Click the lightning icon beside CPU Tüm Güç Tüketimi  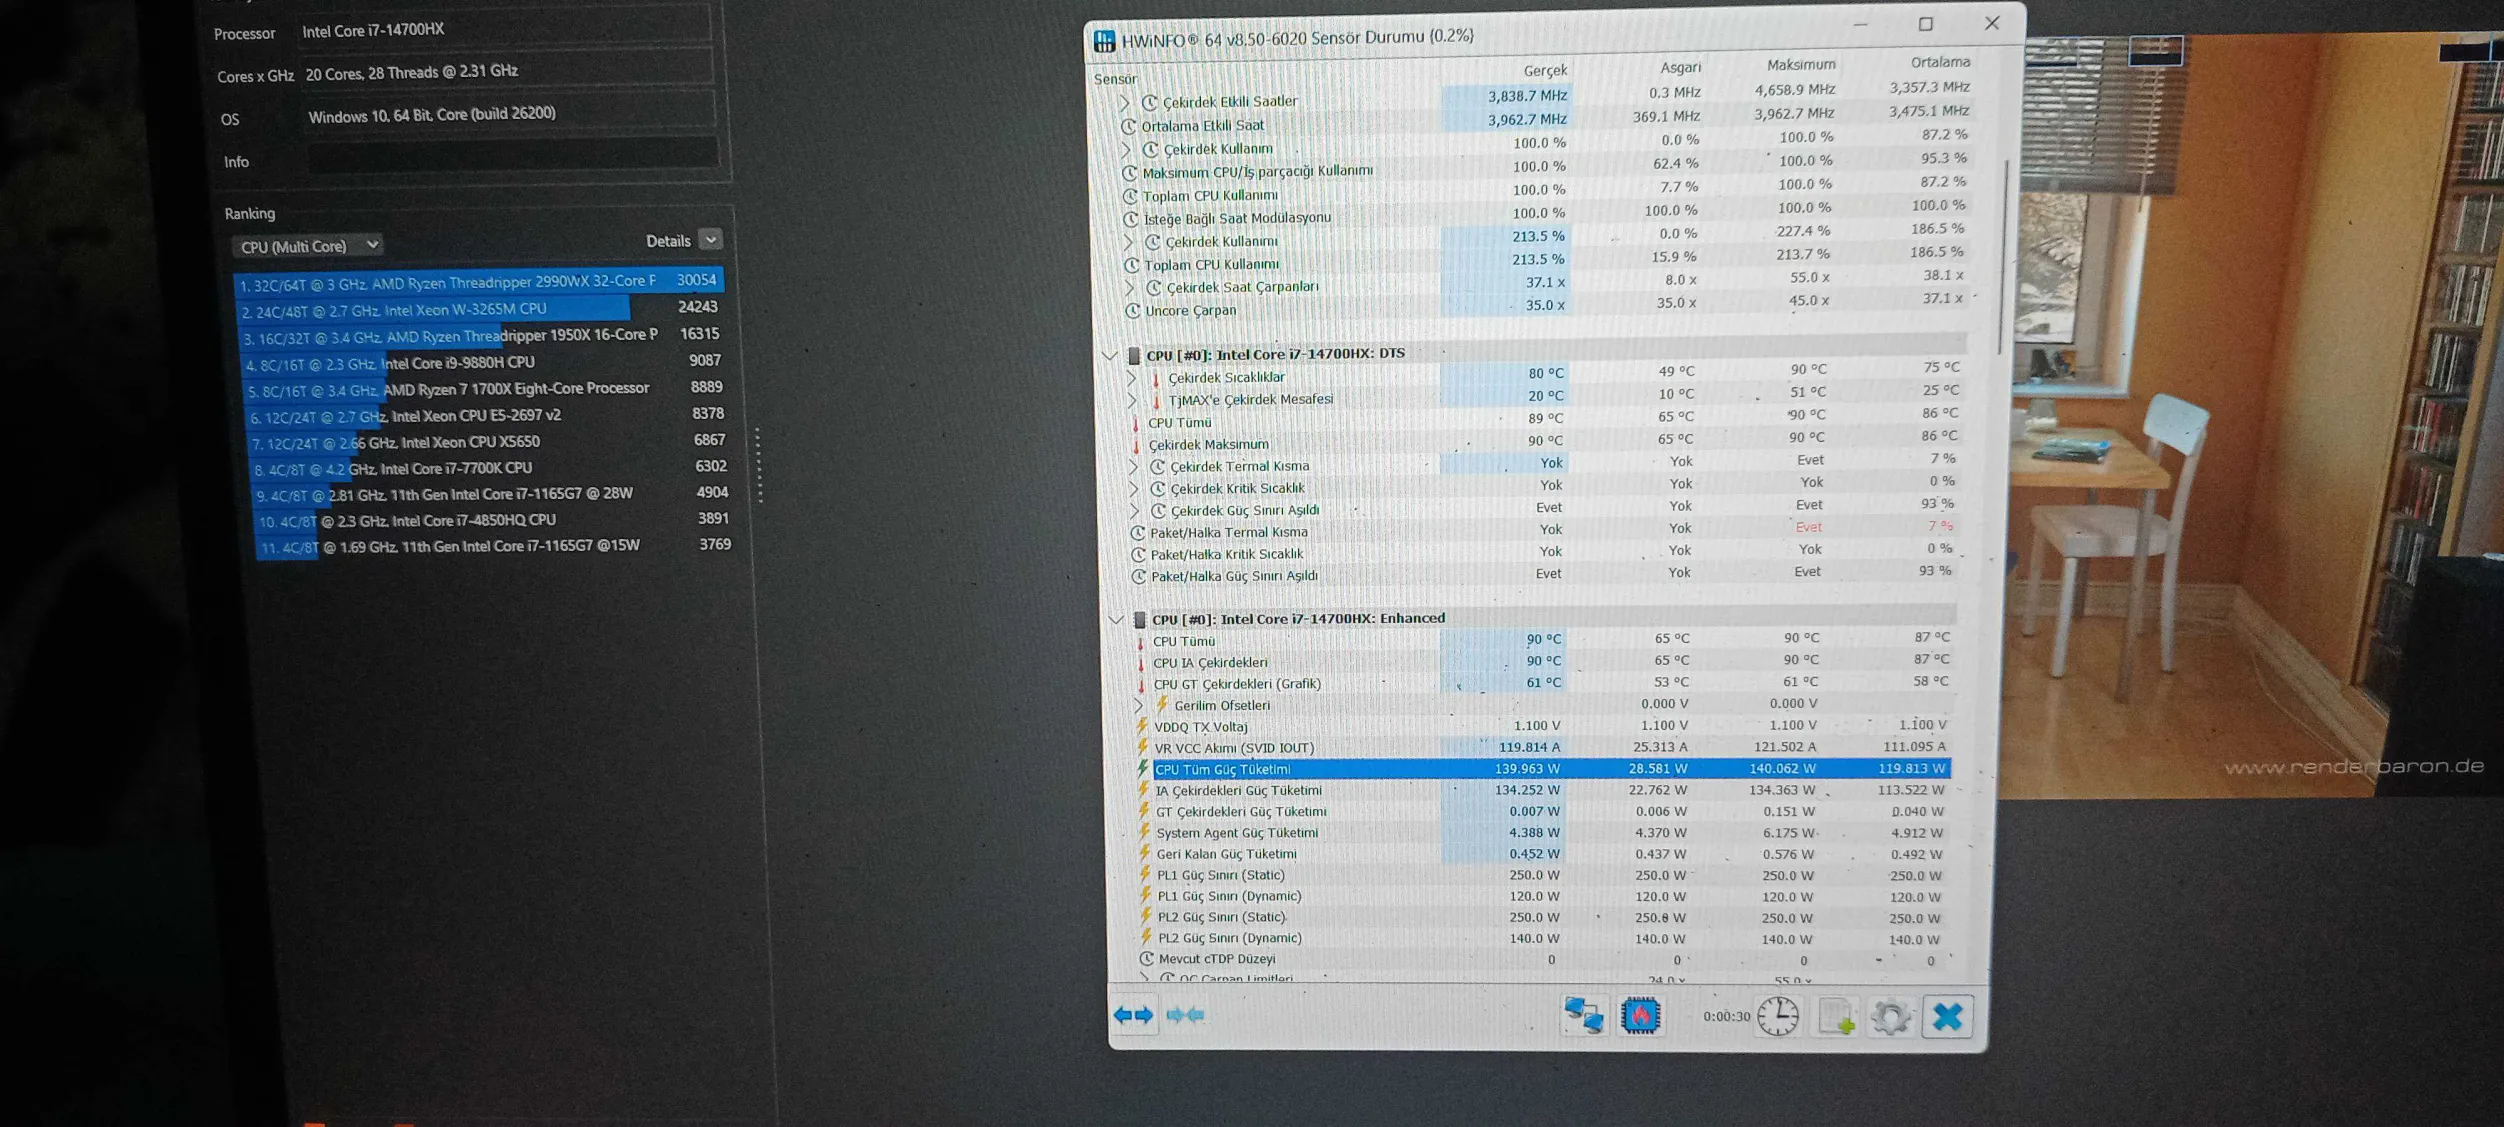(1142, 768)
